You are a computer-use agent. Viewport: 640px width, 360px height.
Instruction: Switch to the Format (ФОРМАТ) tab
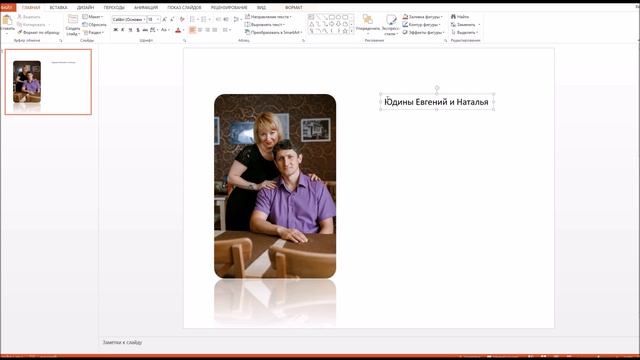click(x=294, y=7)
